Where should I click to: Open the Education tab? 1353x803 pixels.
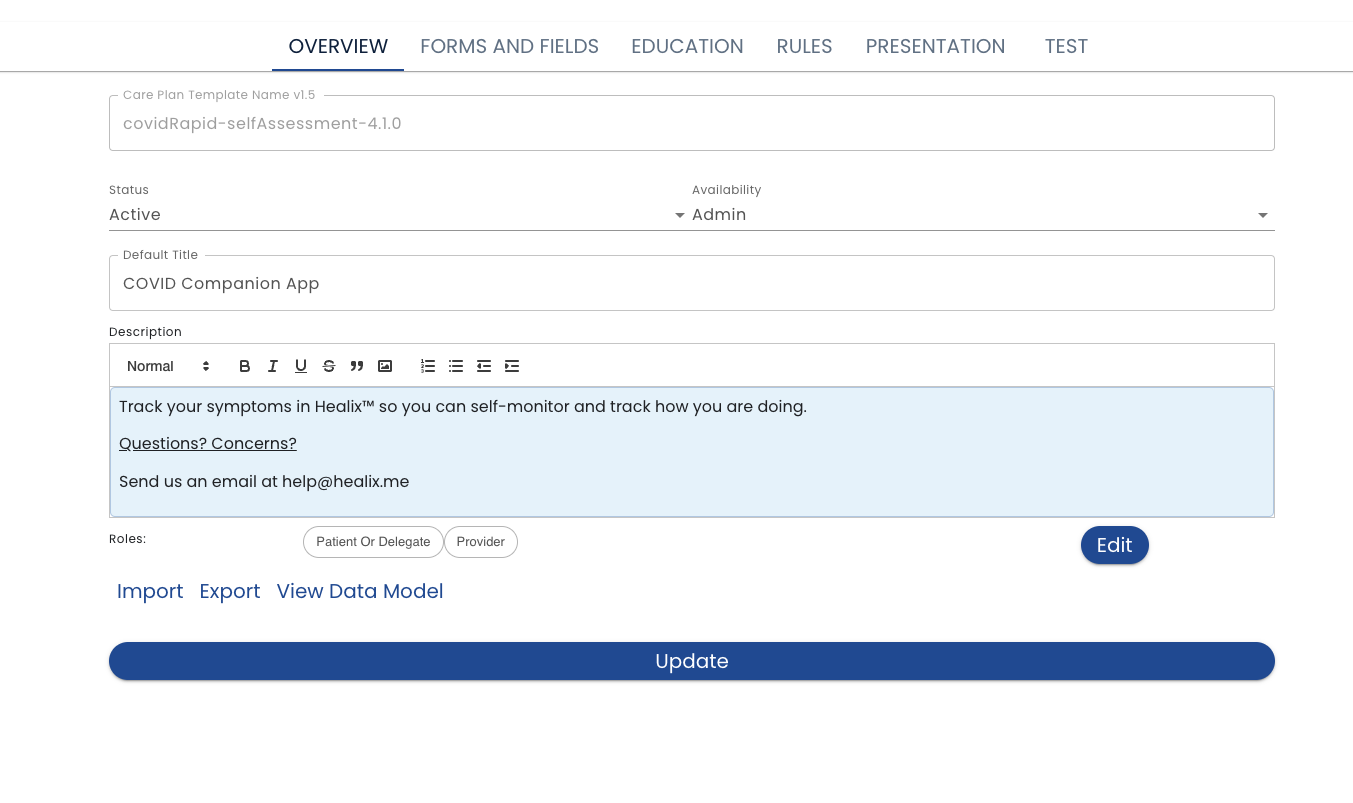click(x=687, y=46)
